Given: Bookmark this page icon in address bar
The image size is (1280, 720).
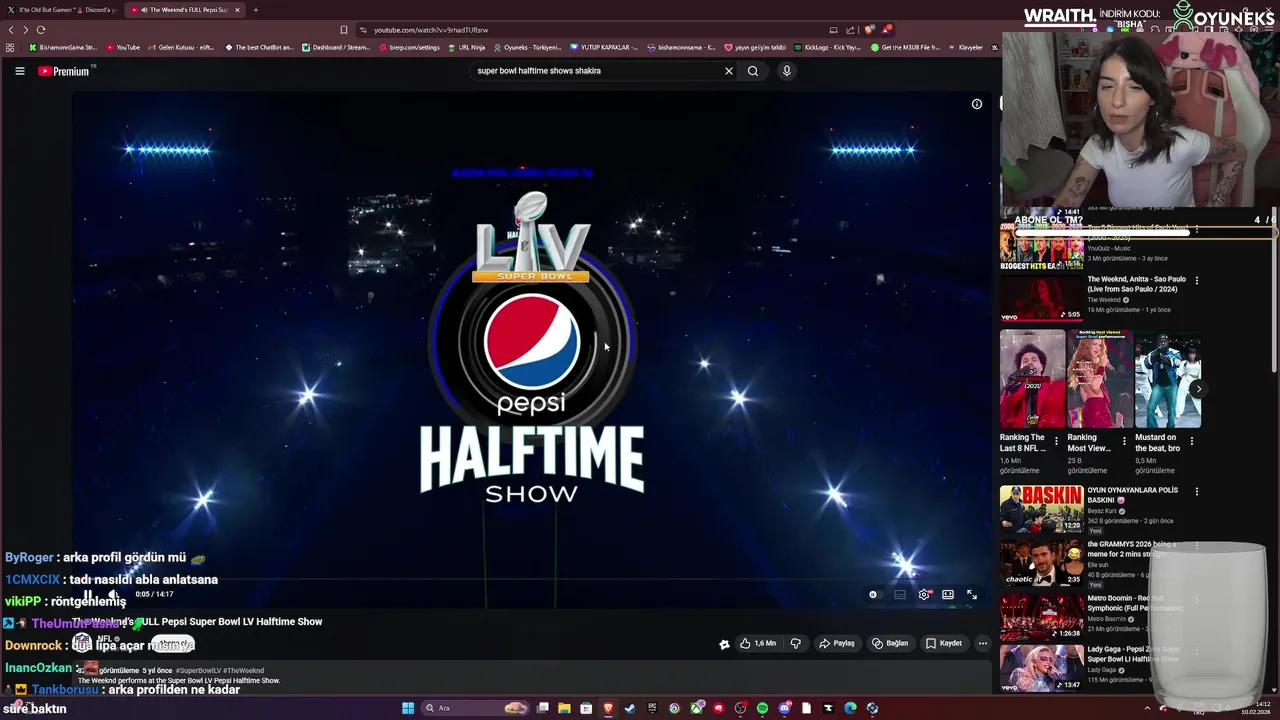Looking at the screenshot, I should (x=344, y=30).
